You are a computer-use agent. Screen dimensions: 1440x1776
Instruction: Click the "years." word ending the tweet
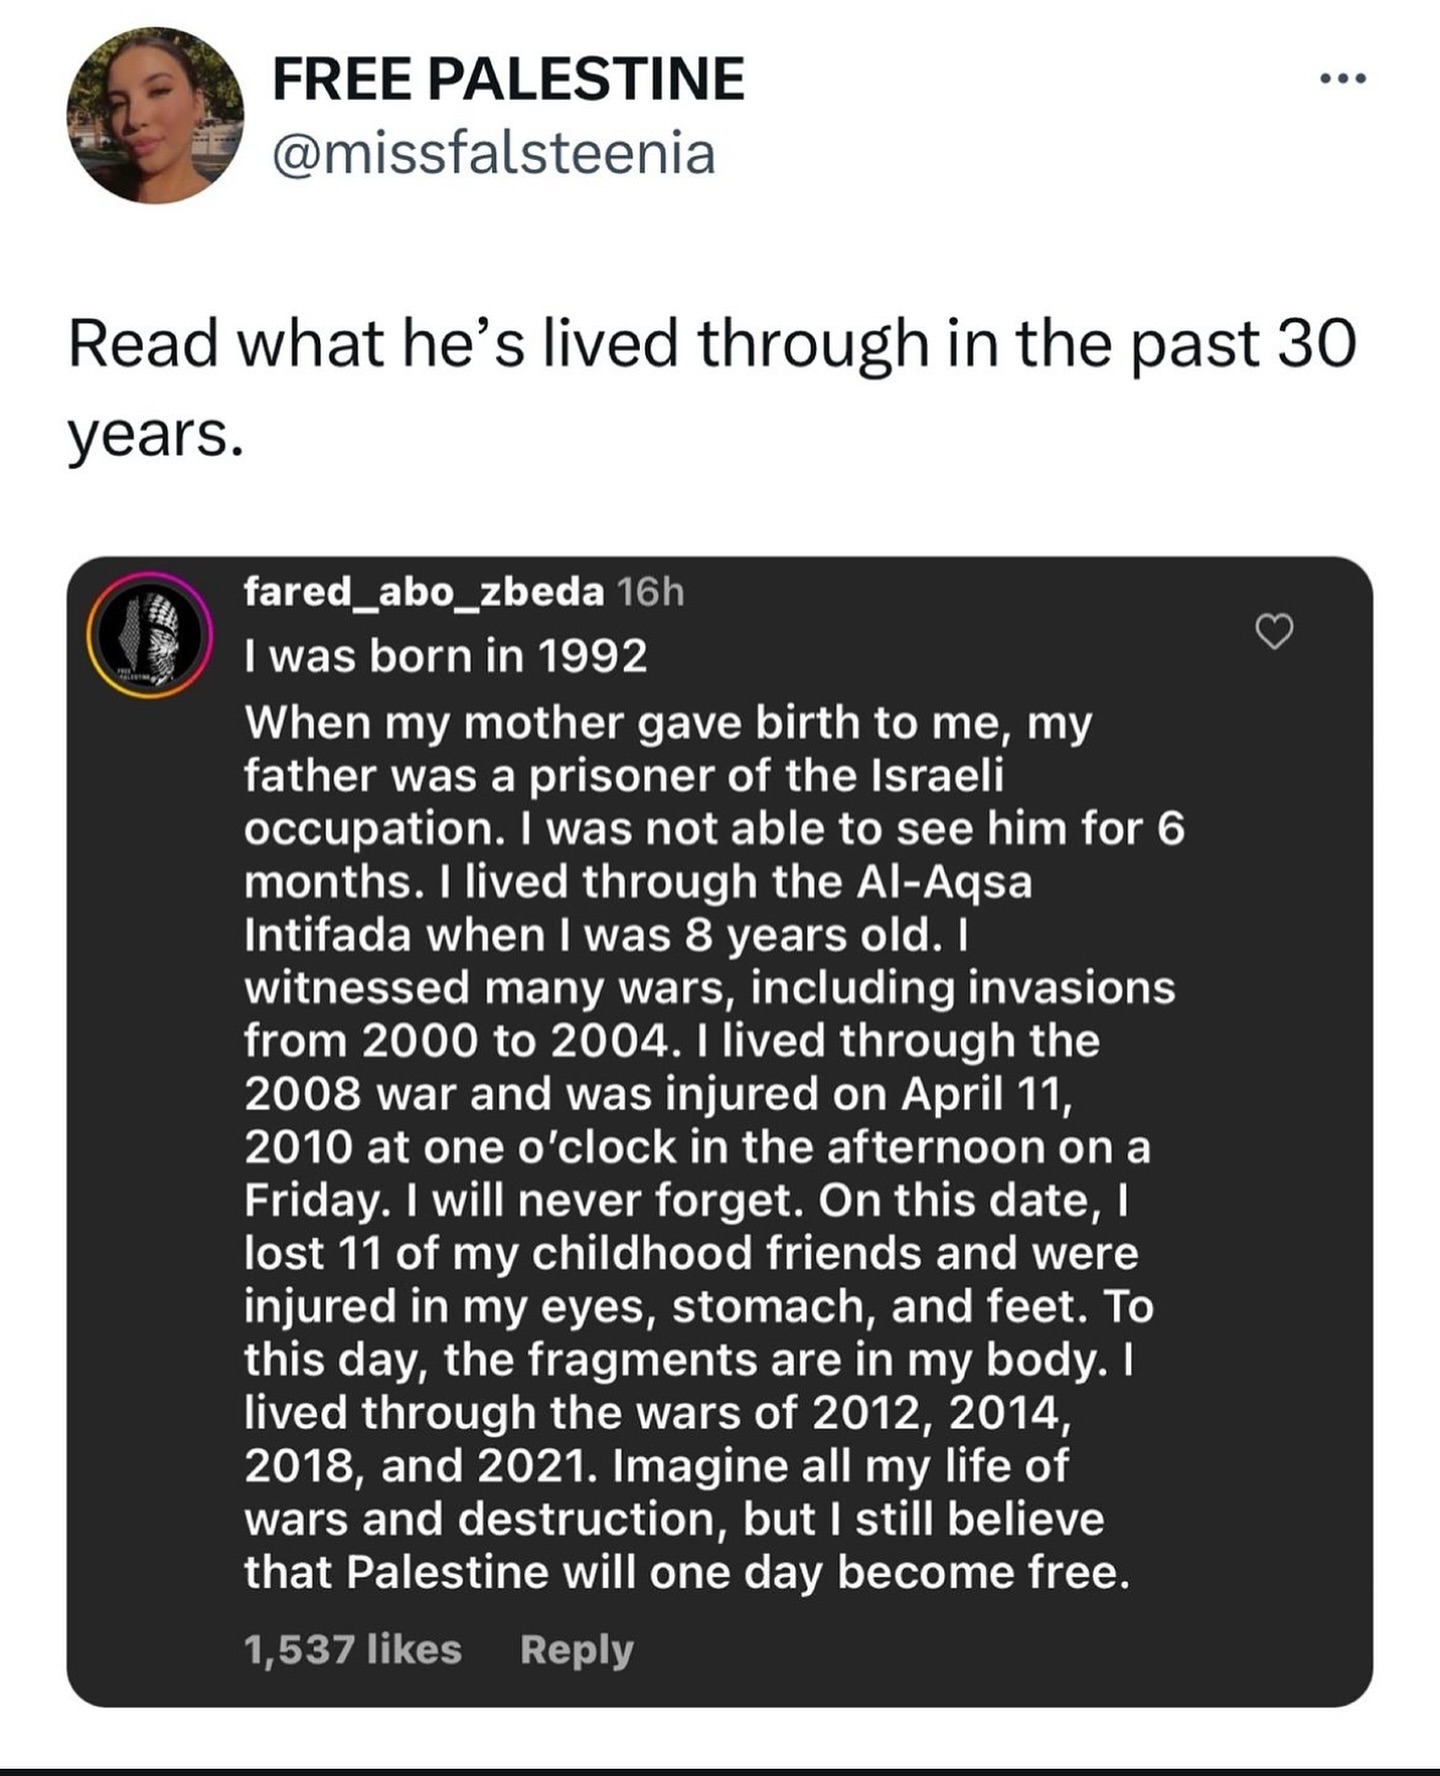156,435
